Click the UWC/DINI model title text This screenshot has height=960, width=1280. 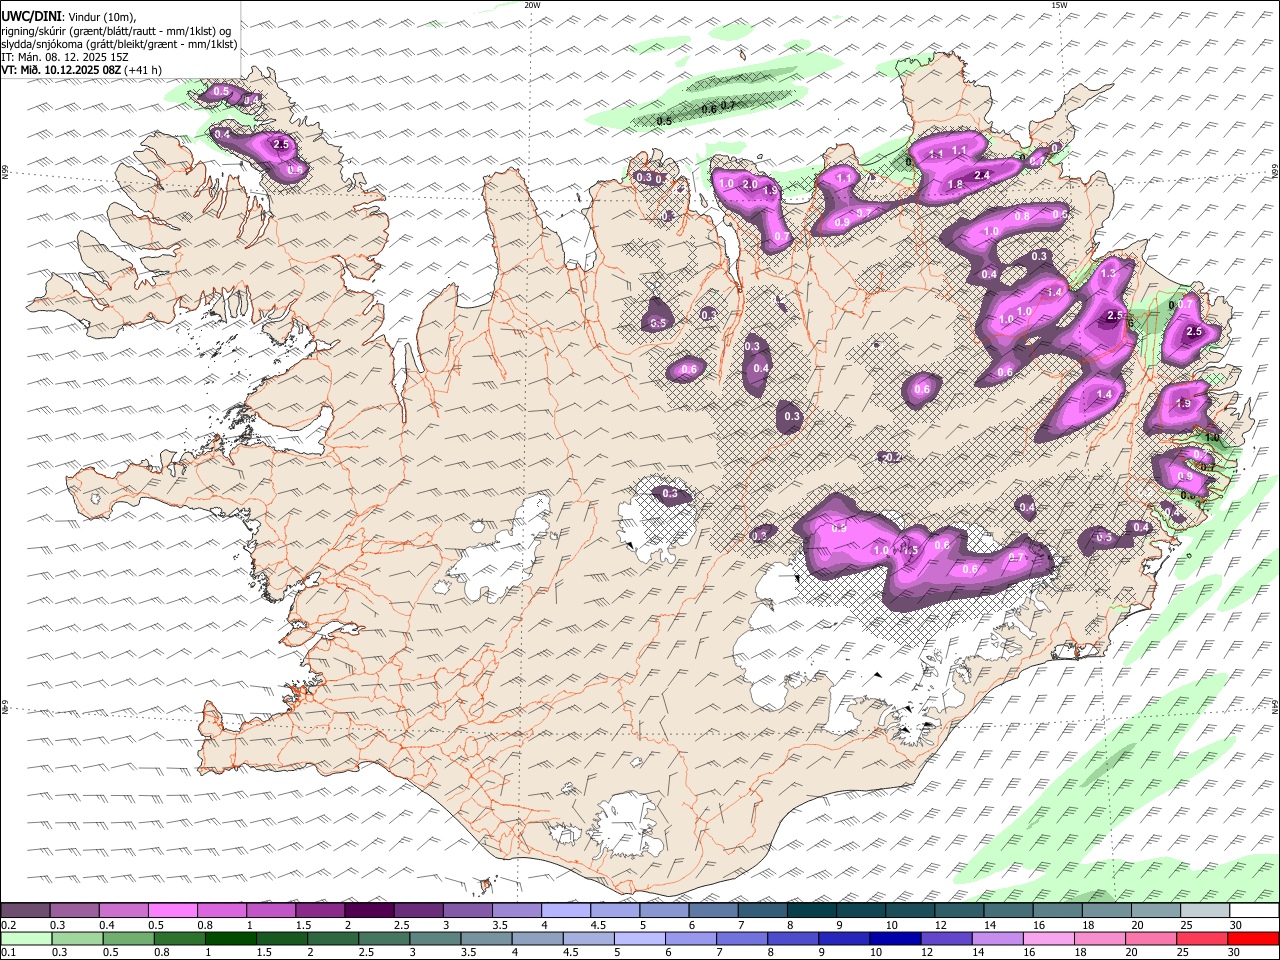pos(31,16)
